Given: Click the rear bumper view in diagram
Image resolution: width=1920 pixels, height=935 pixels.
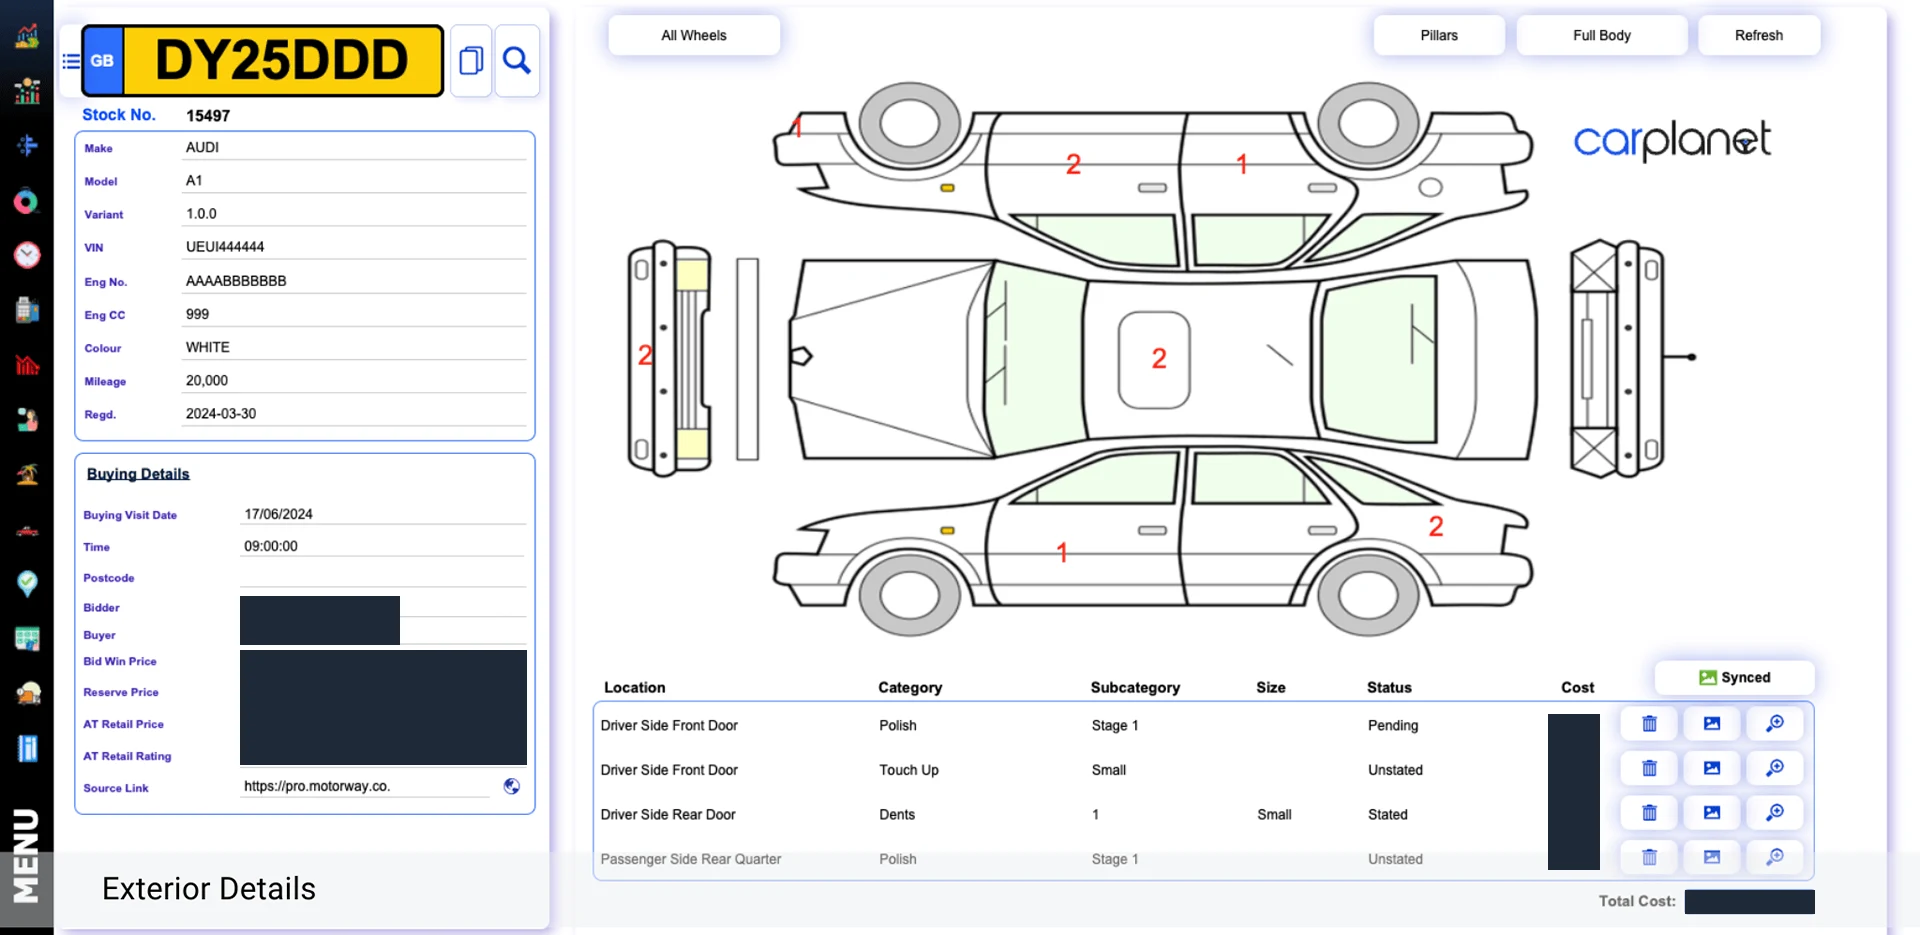Looking at the screenshot, I should pyautogui.click(x=1618, y=358).
